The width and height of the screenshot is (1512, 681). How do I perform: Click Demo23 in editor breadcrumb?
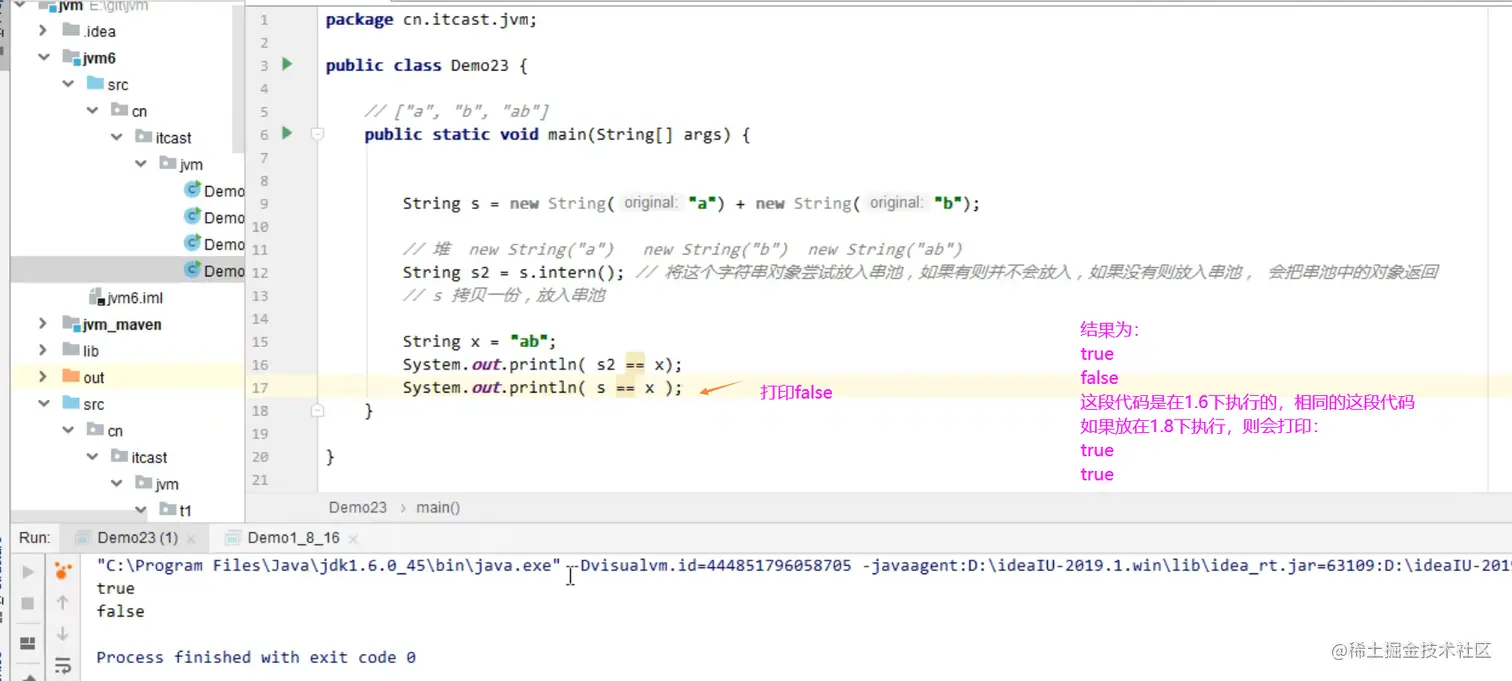pyautogui.click(x=358, y=507)
